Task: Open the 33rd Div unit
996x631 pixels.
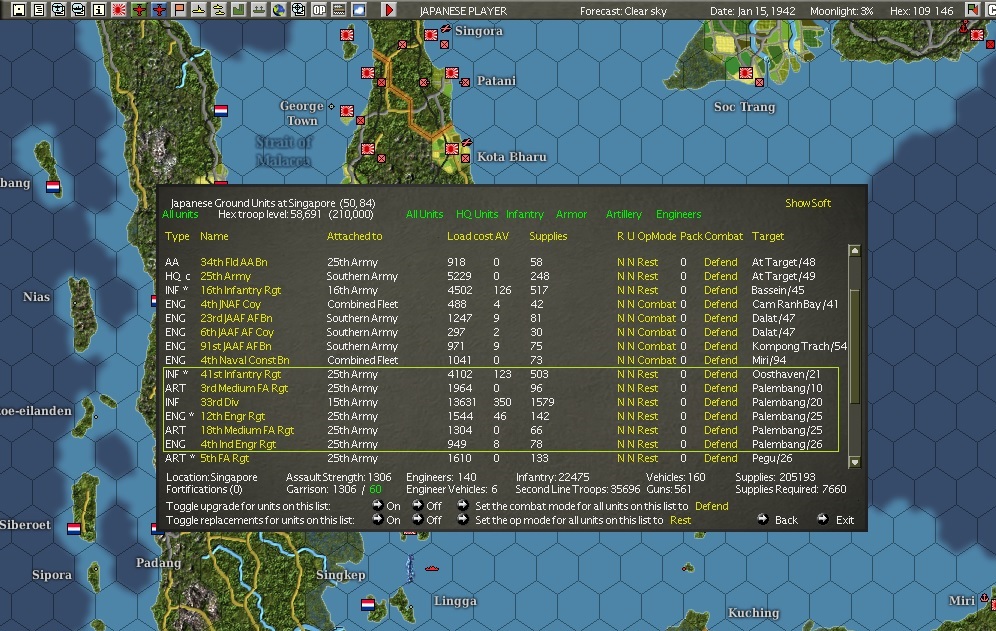Action: [x=220, y=402]
